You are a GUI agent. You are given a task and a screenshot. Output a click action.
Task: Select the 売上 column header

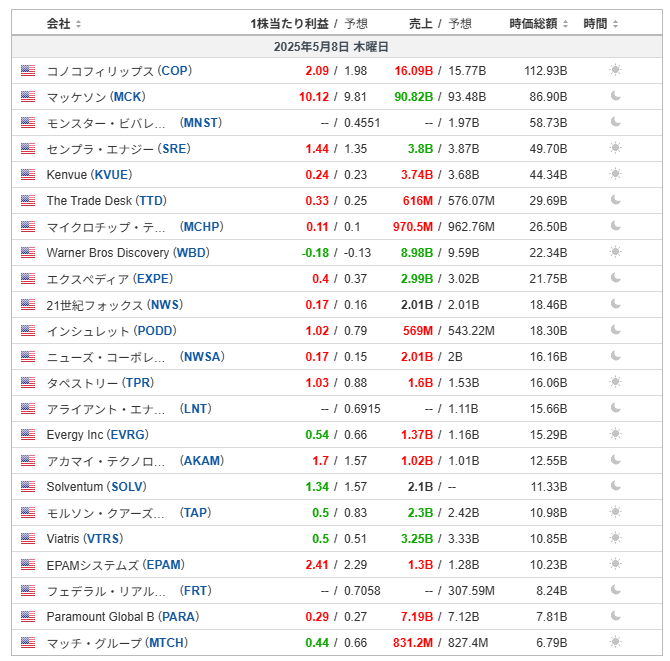click(420, 24)
